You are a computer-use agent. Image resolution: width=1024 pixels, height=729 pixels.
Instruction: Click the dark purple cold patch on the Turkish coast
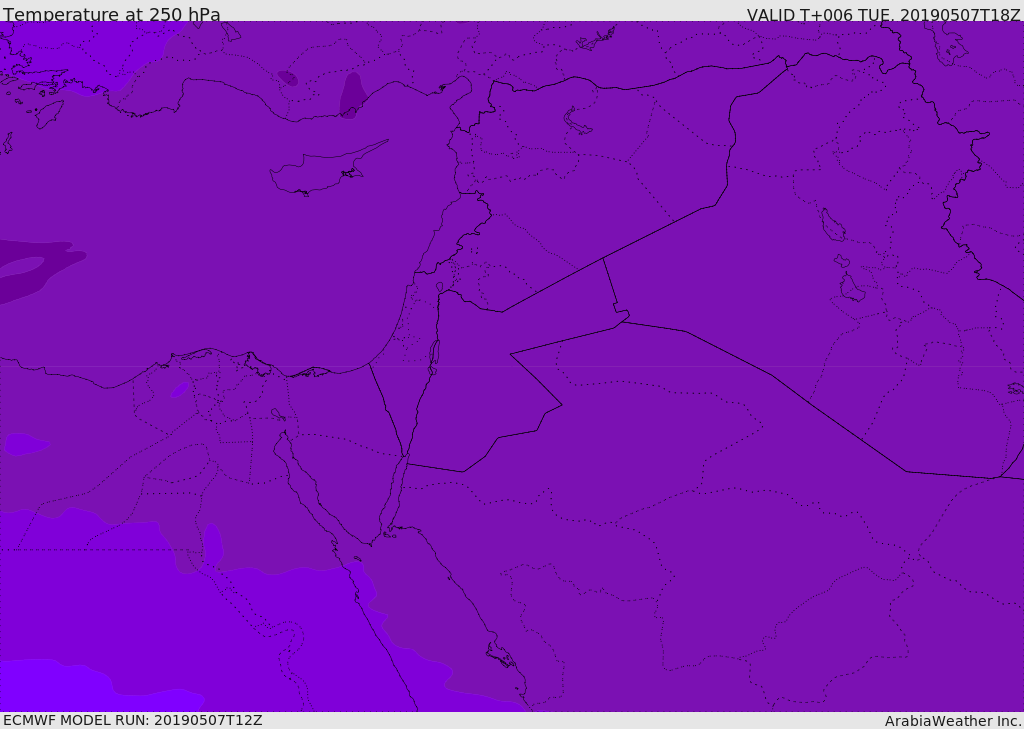tap(353, 96)
